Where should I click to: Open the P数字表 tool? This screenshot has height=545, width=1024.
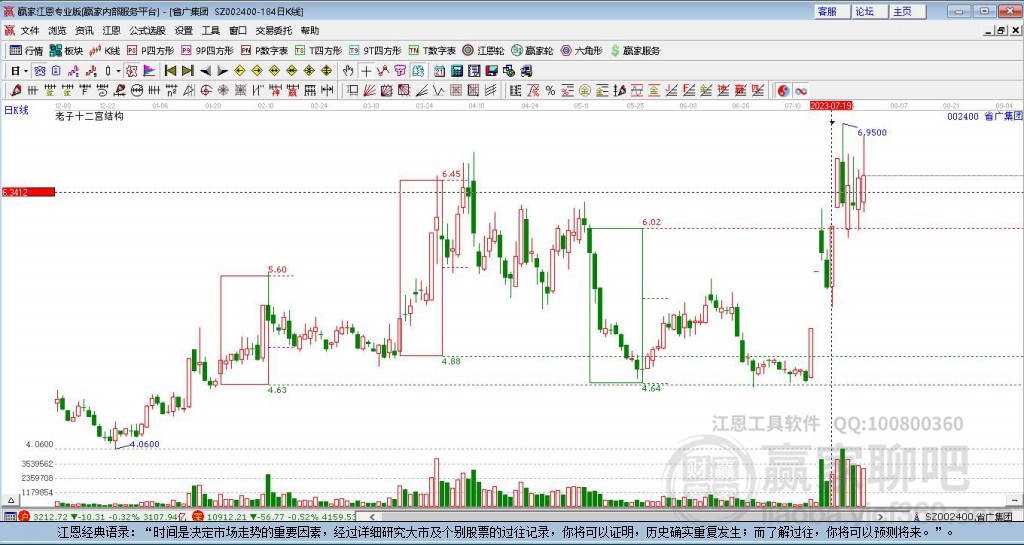pyautogui.click(x=264, y=50)
